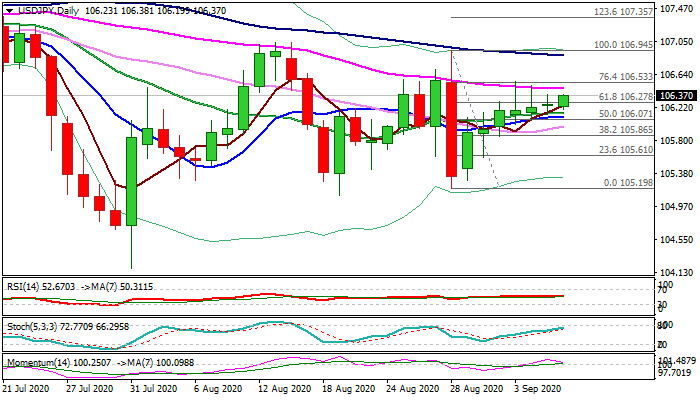Select the Fibonacci label 0.0 105.198
Screen dimensions: 700x400
[x=628, y=183]
